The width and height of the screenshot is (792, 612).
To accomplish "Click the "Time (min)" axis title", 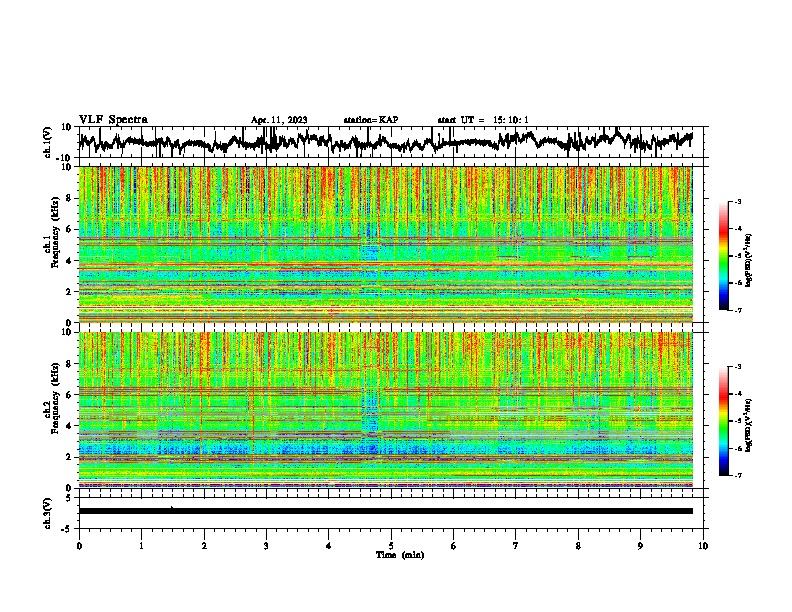I will pyautogui.click(x=400, y=555).
